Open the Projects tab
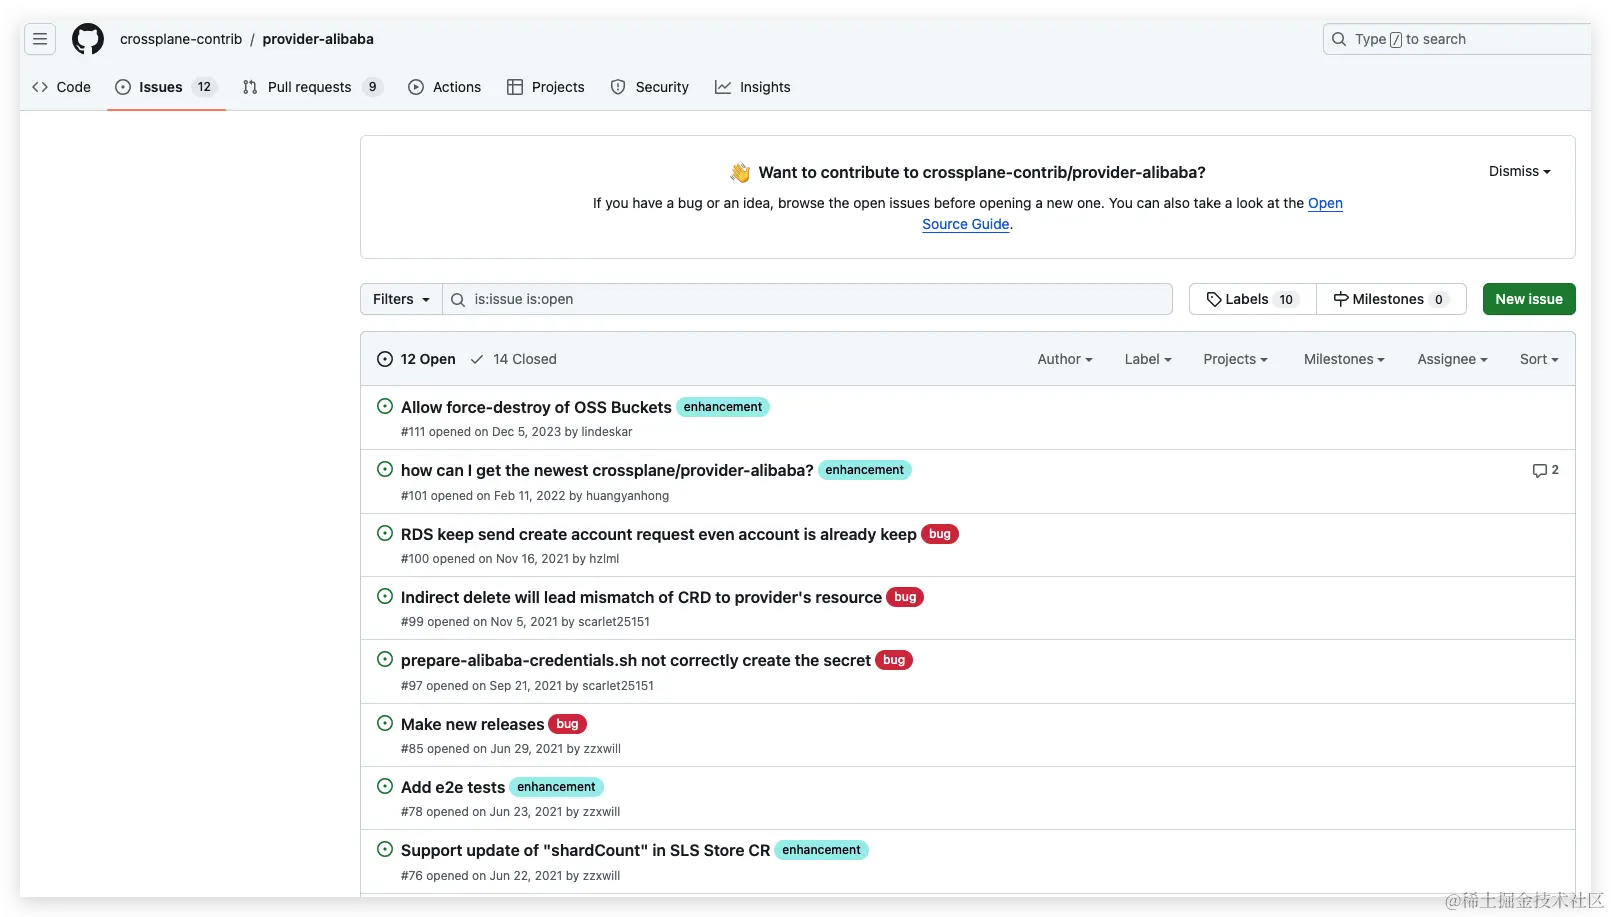The width and height of the screenshot is (1611, 917). click(x=546, y=87)
